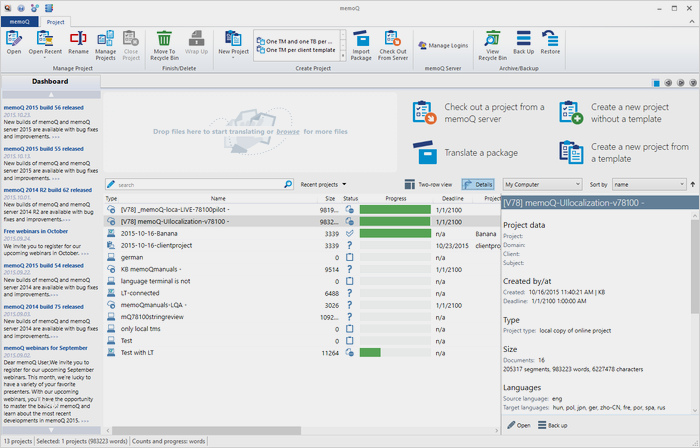This screenshot has height=448, width=700.
Task: Click the browse link in drop area
Action: pyautogui.click(x=288, y=132)
